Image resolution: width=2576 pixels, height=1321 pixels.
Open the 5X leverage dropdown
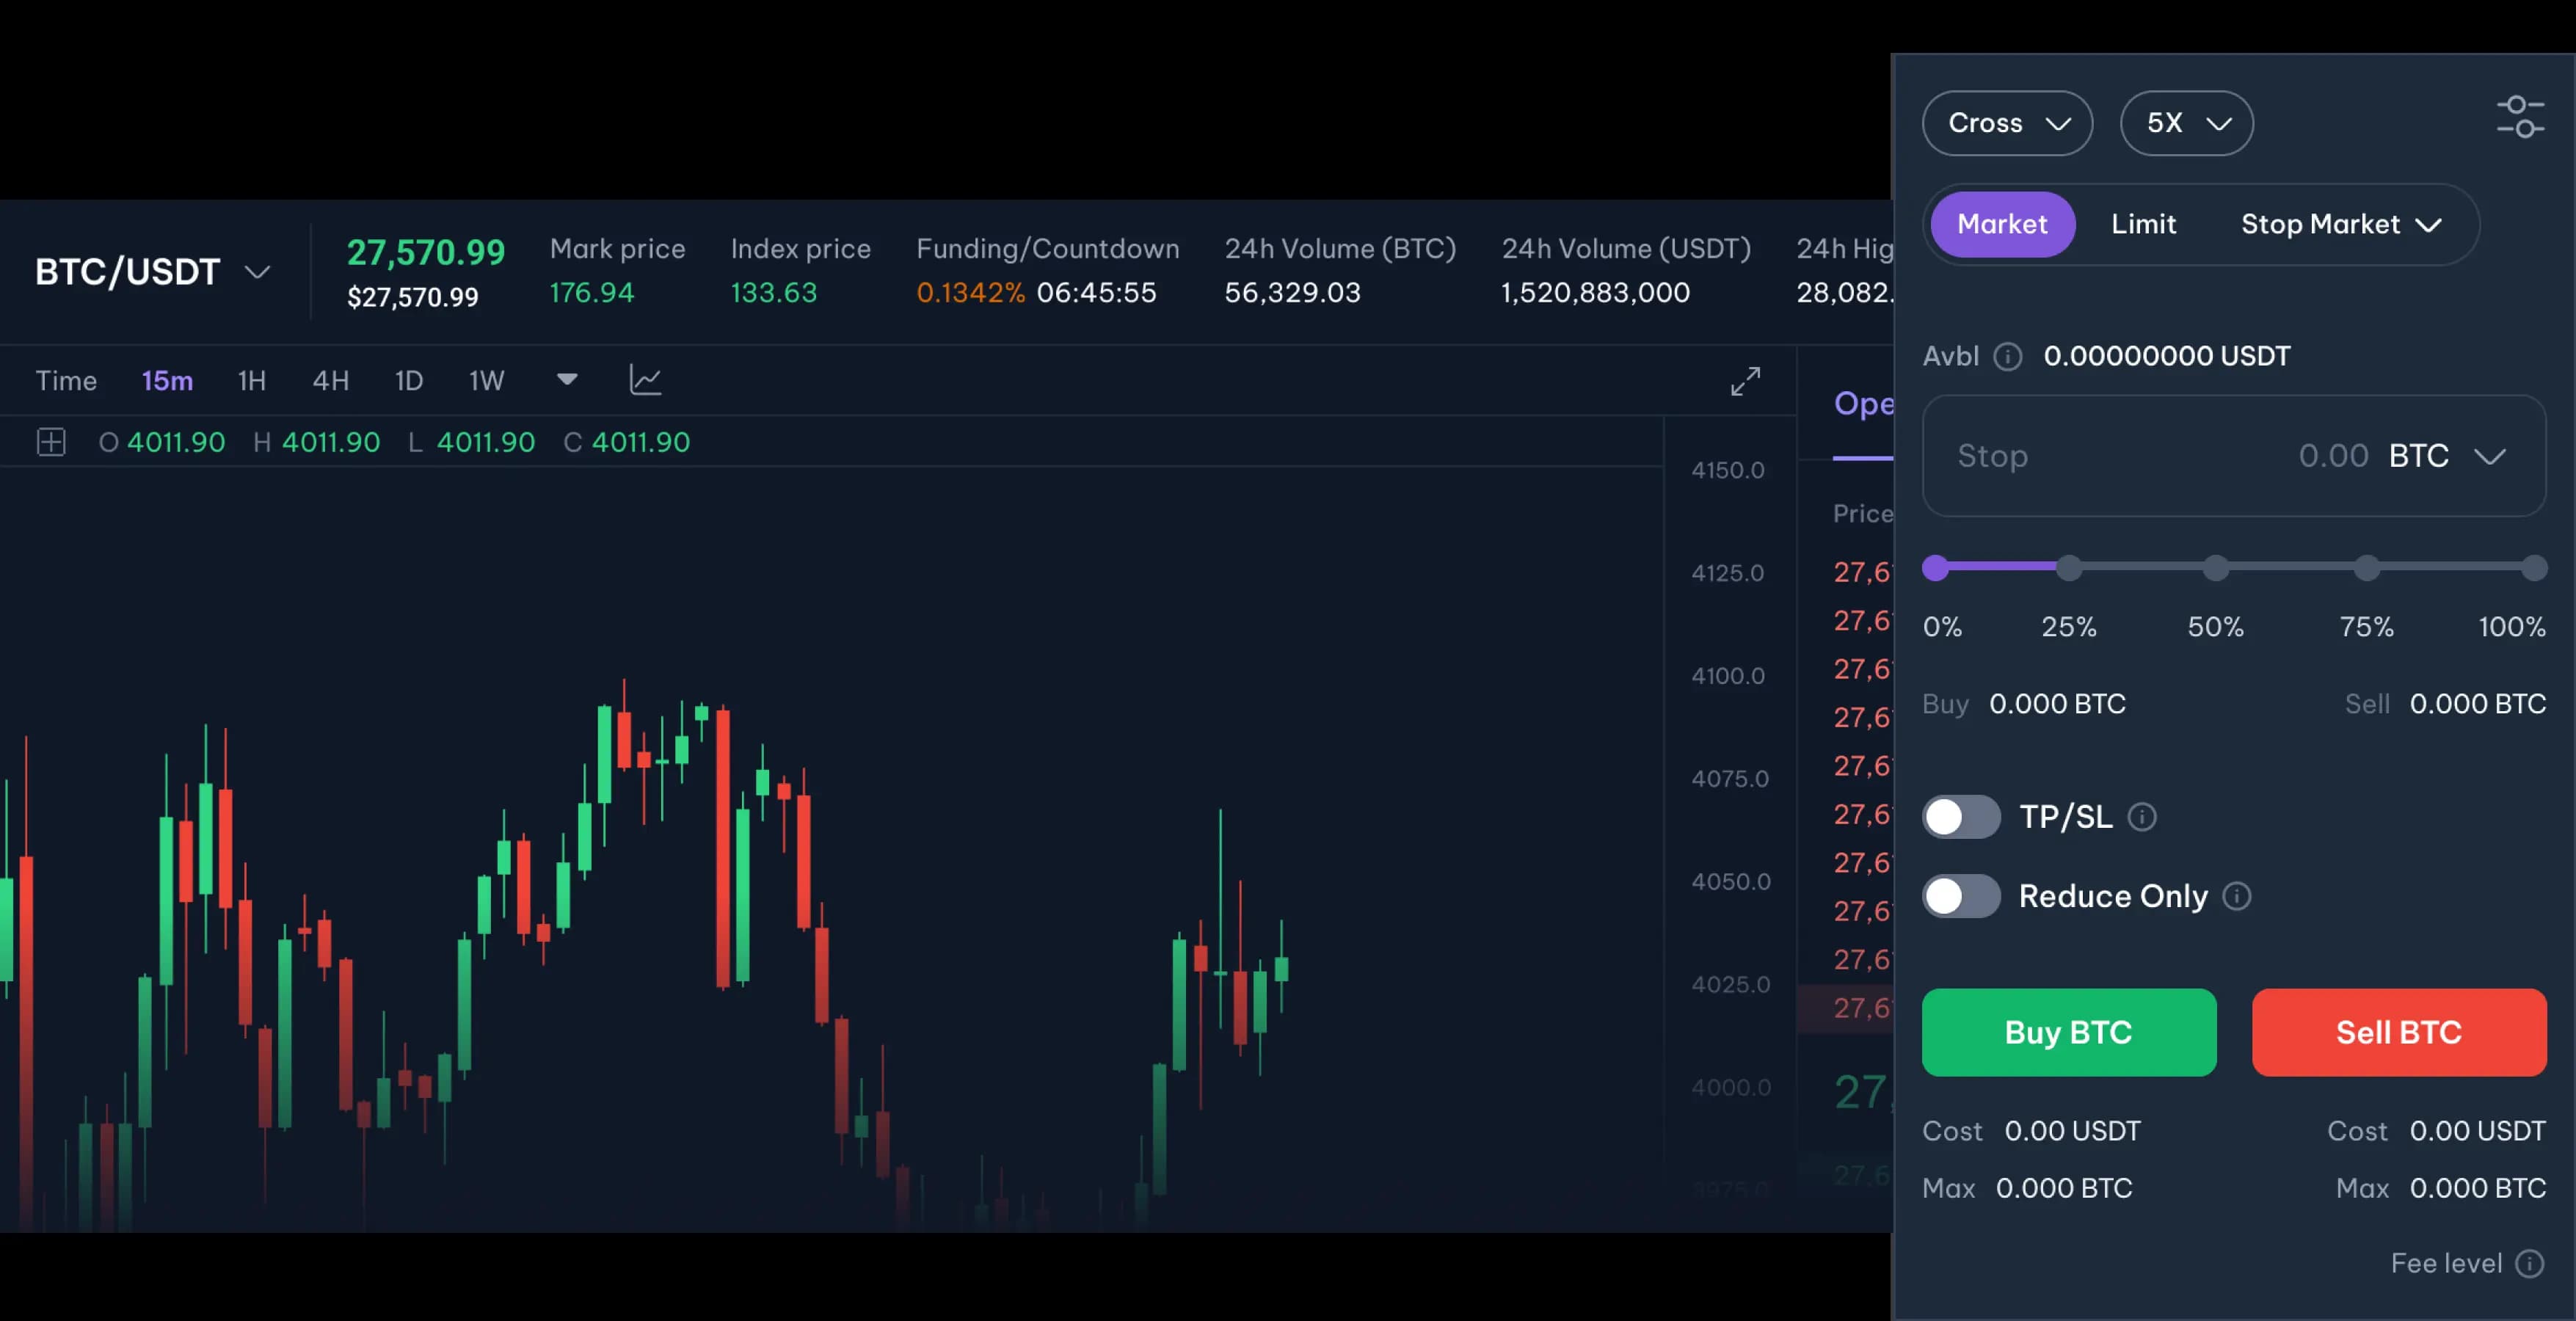[x=2186, y=123]
